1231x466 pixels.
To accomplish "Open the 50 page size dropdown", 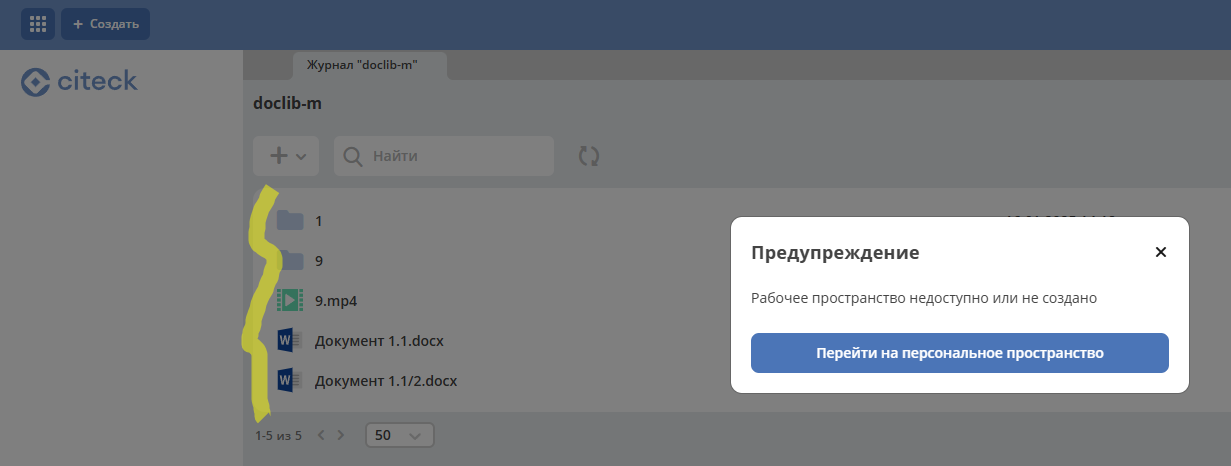I will 400,435.
